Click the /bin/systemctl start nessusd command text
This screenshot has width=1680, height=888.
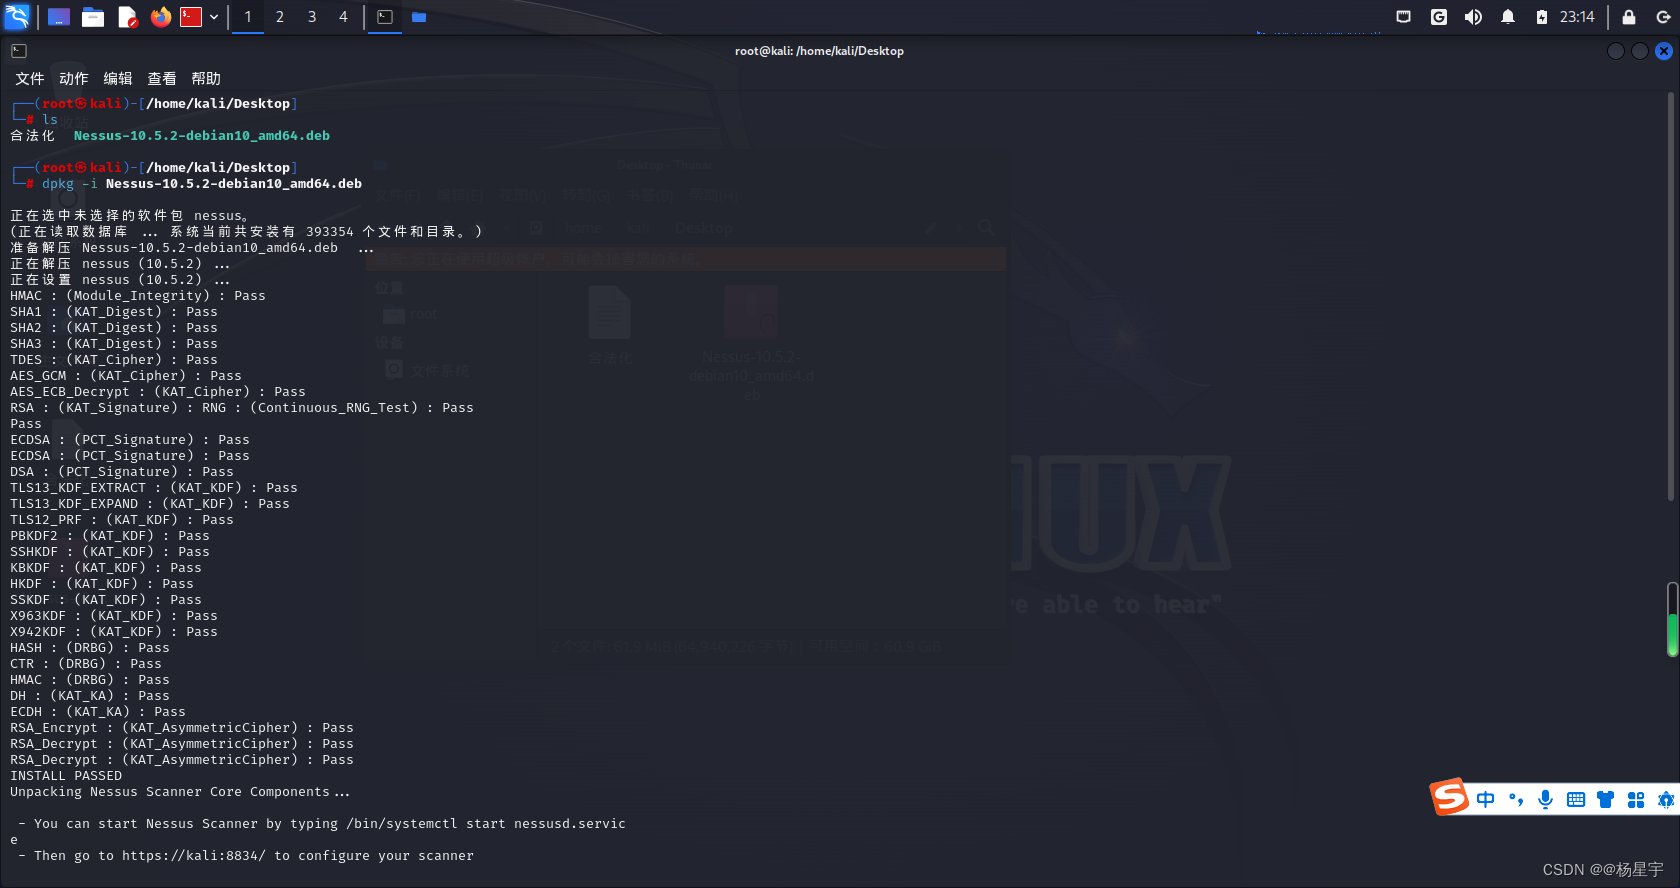coord(486,824)
